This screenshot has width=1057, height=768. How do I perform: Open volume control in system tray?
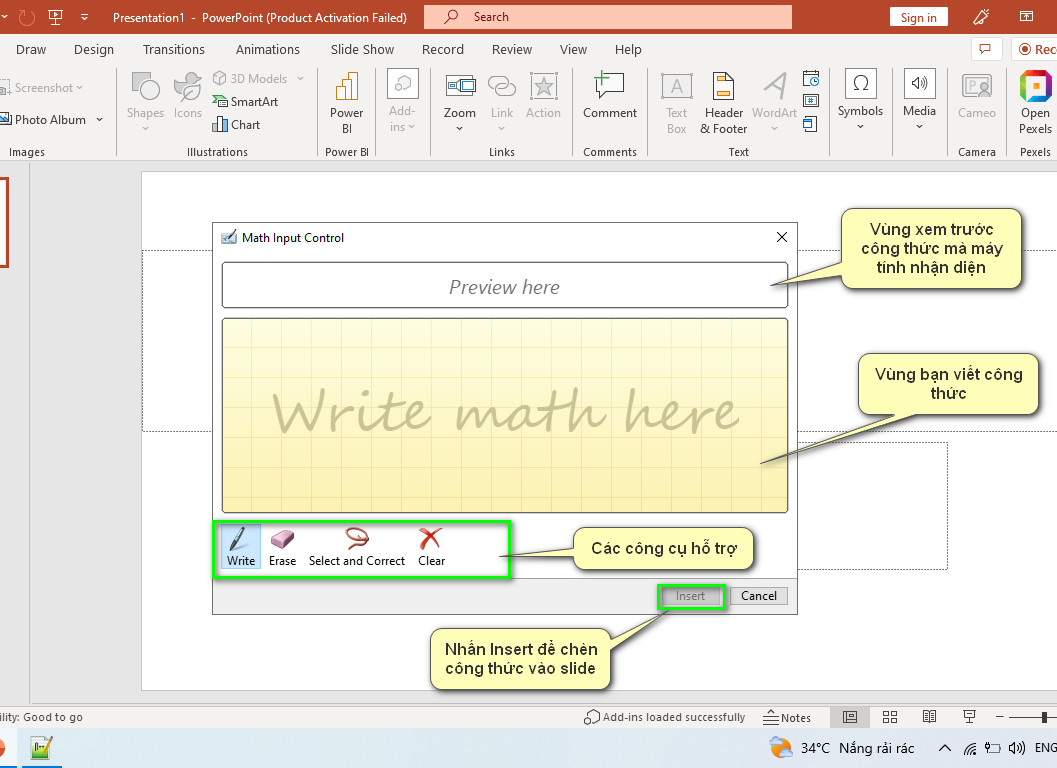pyautogui.click(x=1017, y=748)
